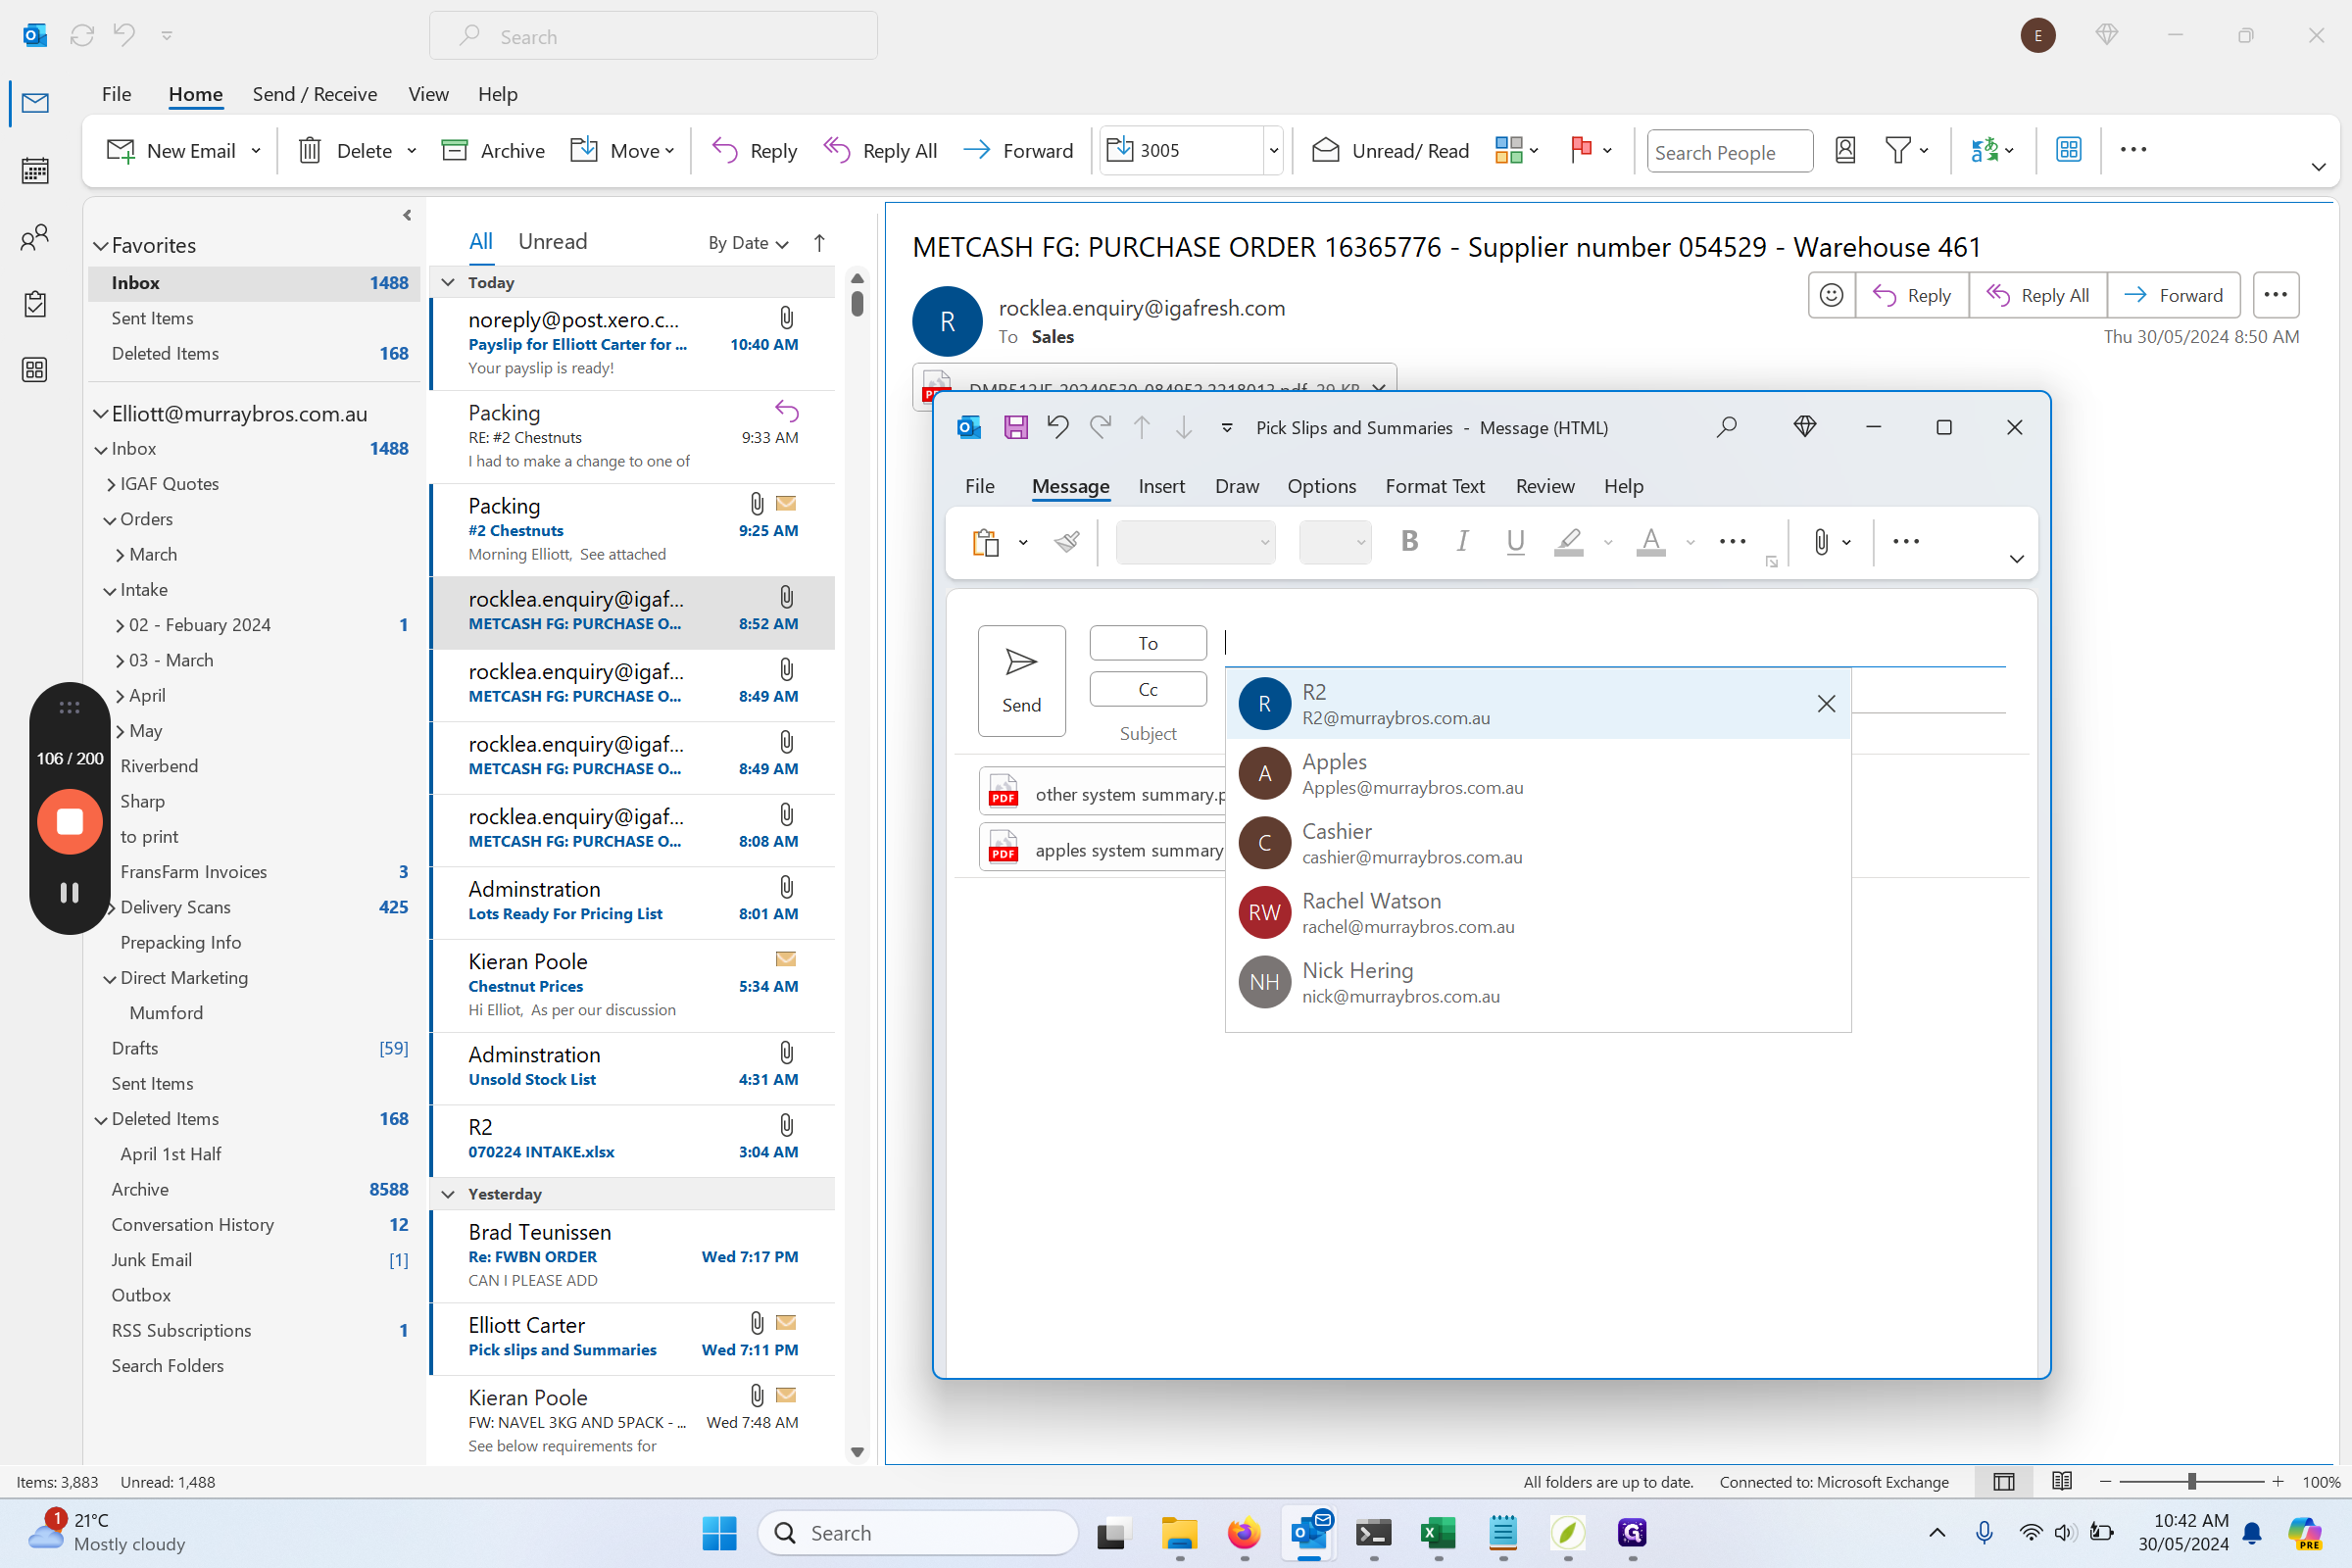Click the Send button
This screenshot has height=1568, width=2352.
coord(1021,681)
